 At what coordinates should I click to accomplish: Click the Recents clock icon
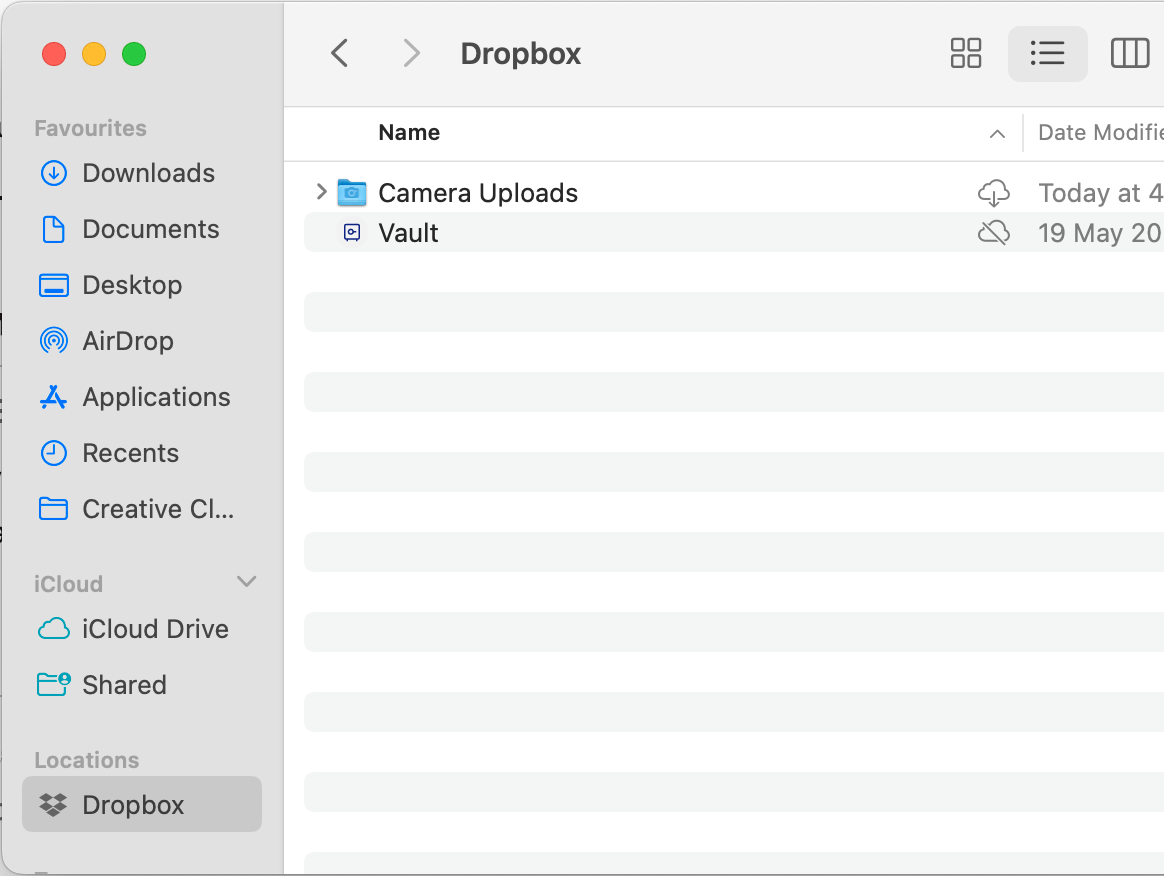[x=53, y=453]
